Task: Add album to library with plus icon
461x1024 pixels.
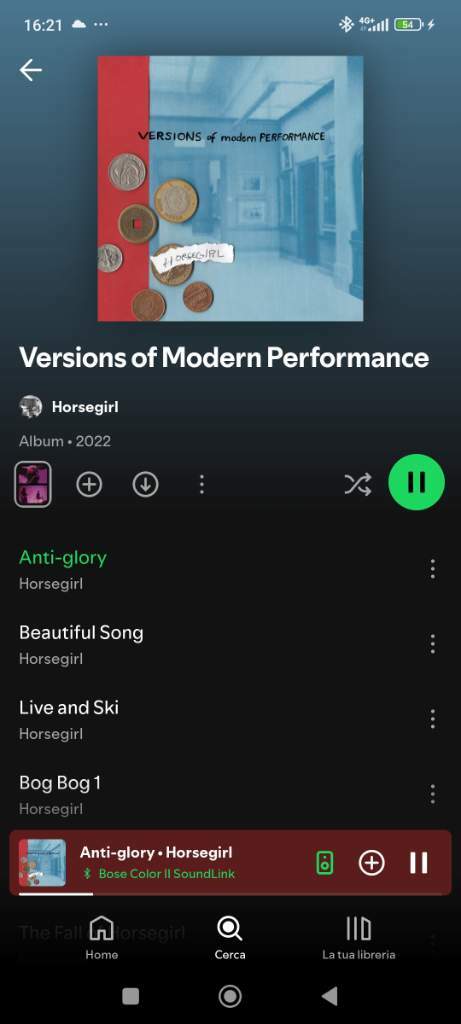Action: point(89,485)
